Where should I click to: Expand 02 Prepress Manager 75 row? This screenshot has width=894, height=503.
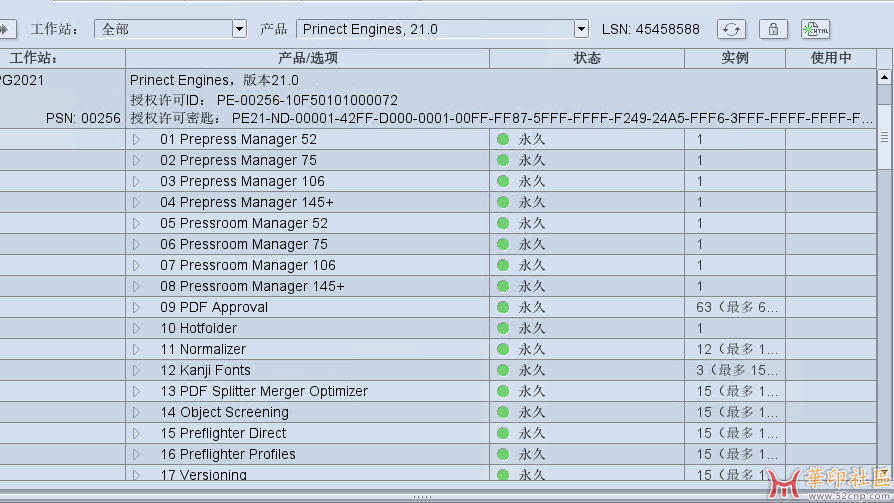[136, 160]
